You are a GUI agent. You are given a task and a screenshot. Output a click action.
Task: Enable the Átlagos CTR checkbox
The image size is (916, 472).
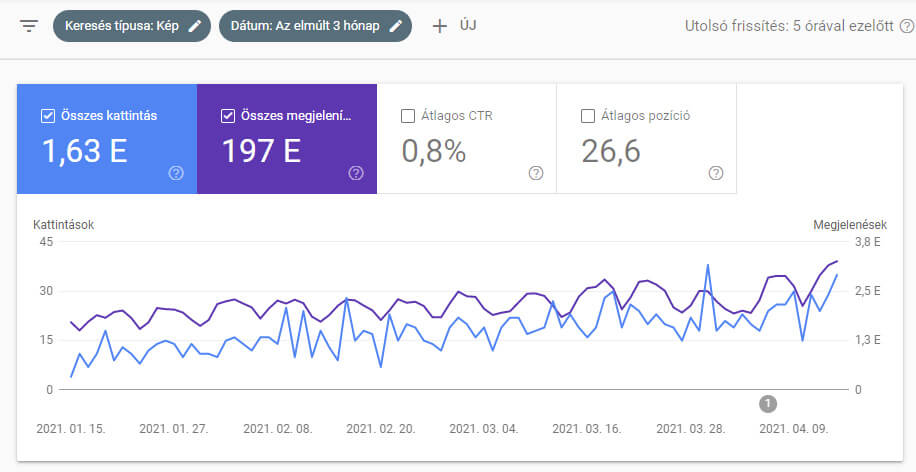407,116
